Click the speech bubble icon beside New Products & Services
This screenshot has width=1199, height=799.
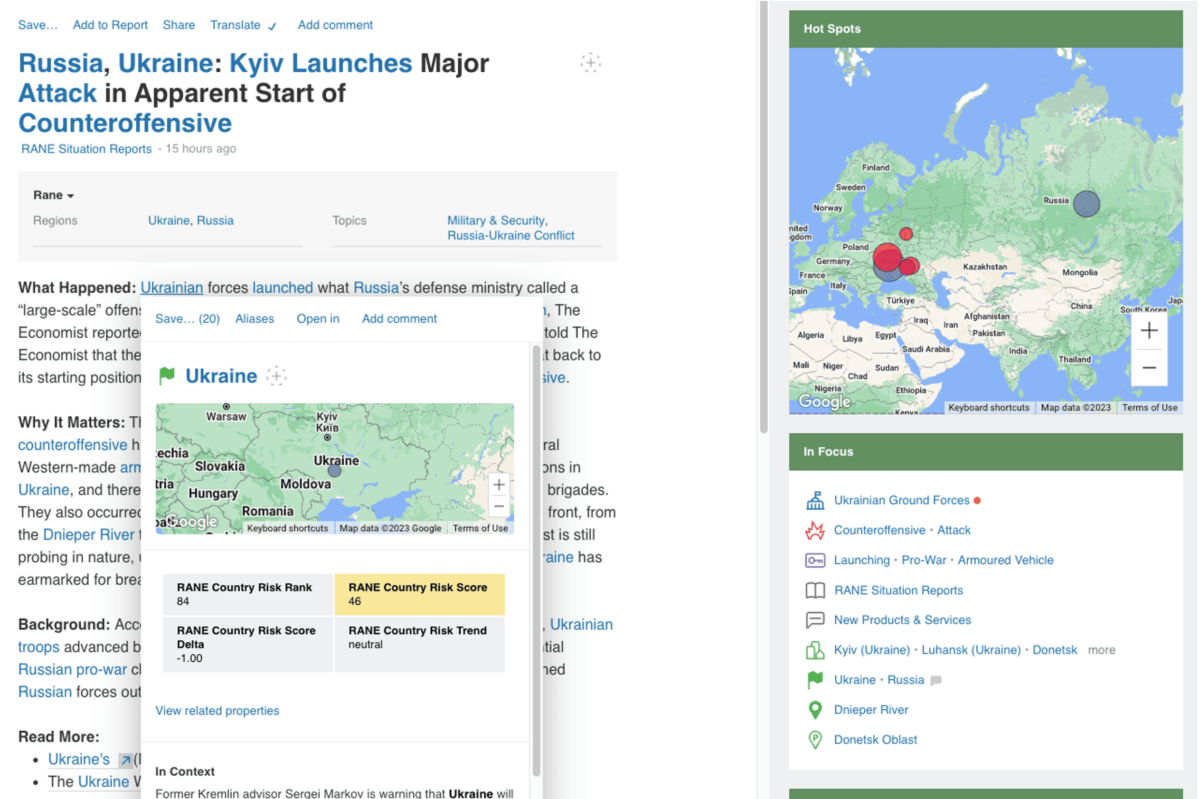(x=815, y=620)
